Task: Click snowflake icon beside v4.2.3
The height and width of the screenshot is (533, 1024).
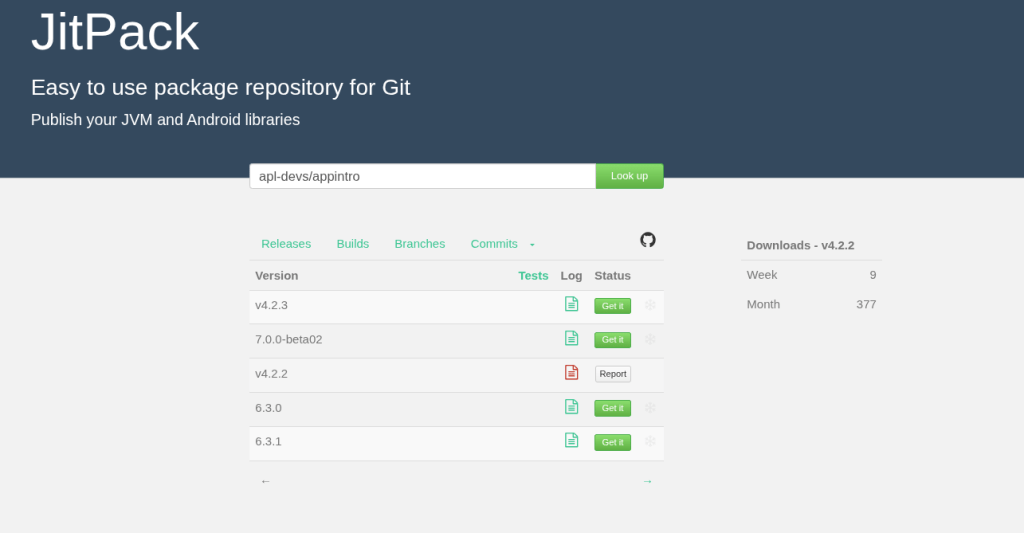Action: coord(650,305)
